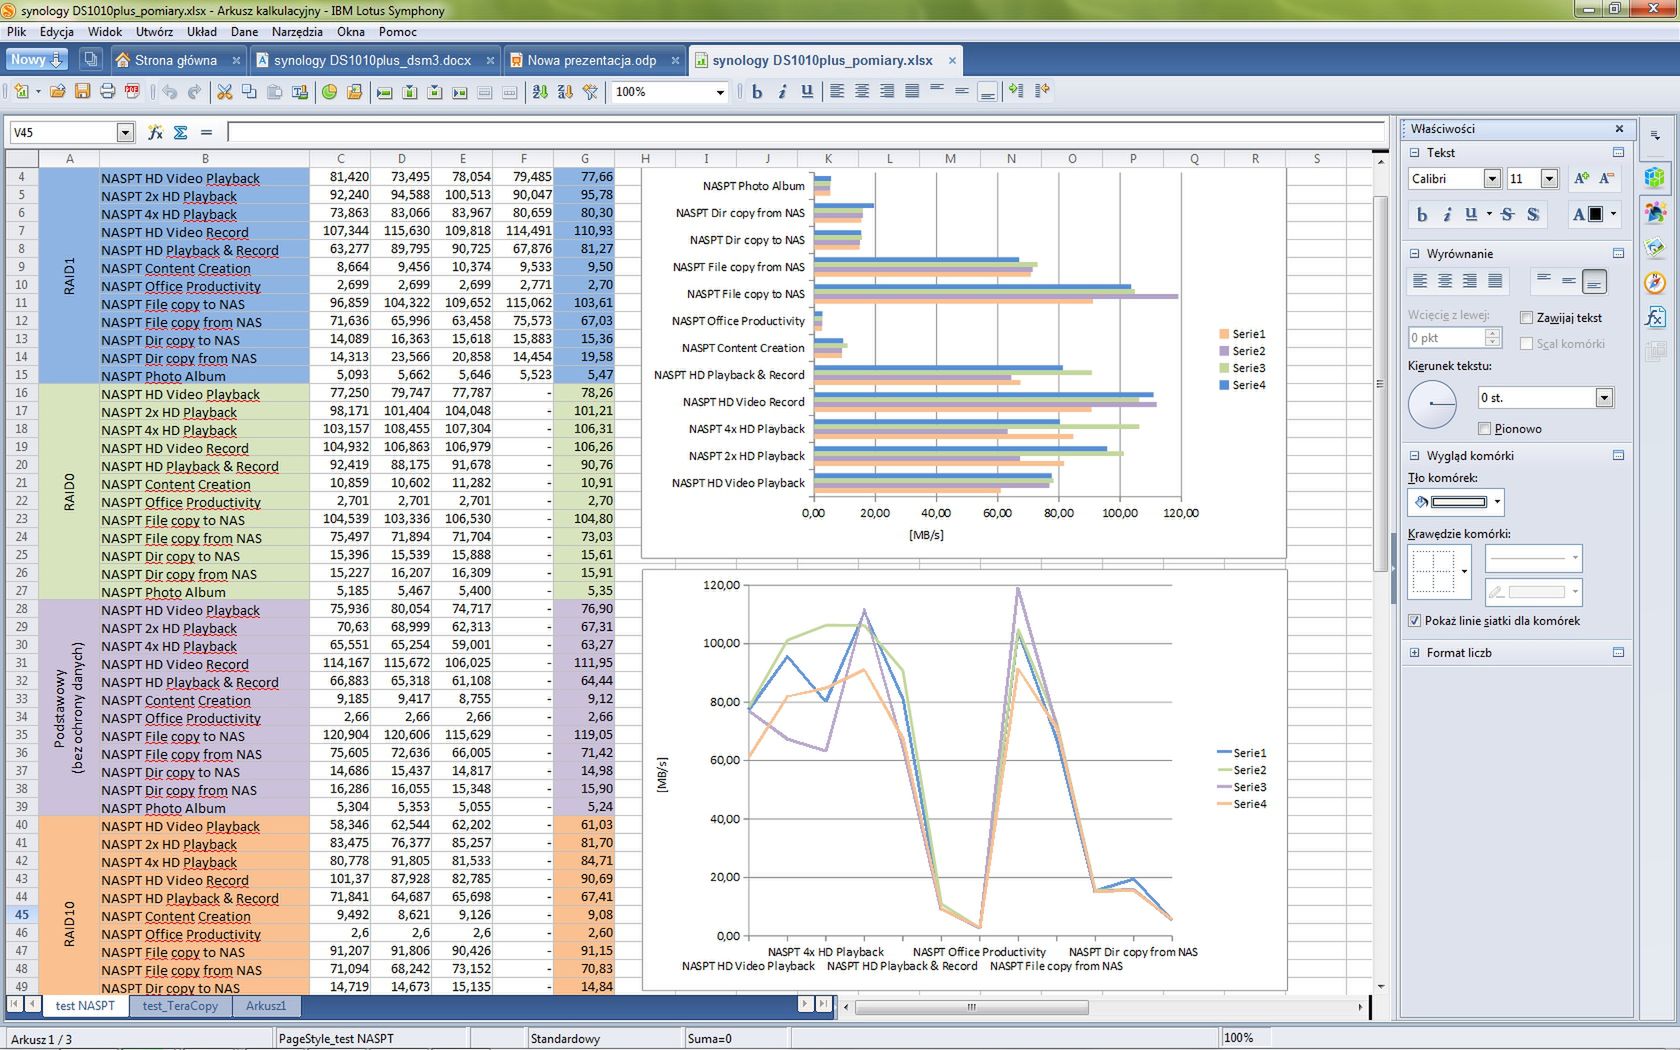Copy selection with the copy icon
This screenshot has height=1050, width=1680.
(x=249, y=91)
